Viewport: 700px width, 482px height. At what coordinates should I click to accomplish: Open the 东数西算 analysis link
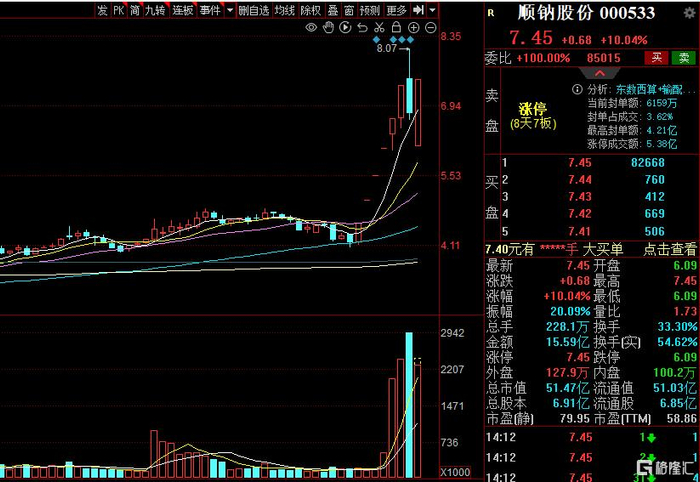click(x=655, y=89)
